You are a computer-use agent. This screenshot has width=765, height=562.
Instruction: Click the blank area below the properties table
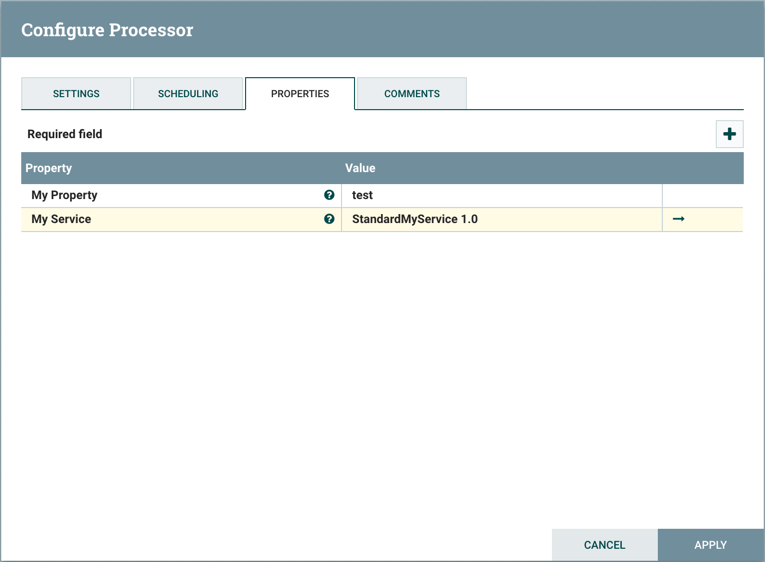click(382, 380)
